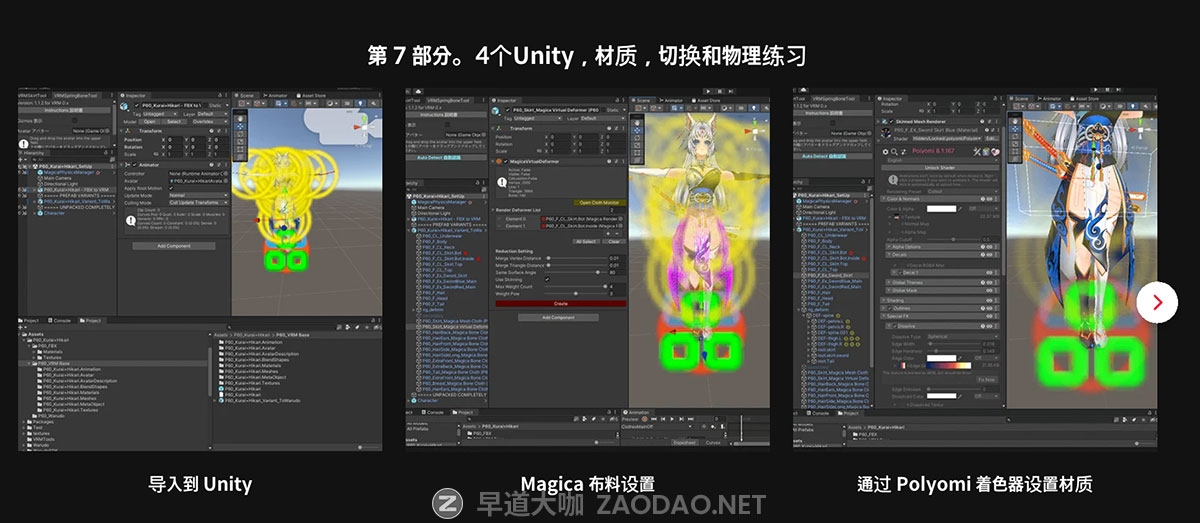Open the Edge Color gradient field

tap(949, 365)
